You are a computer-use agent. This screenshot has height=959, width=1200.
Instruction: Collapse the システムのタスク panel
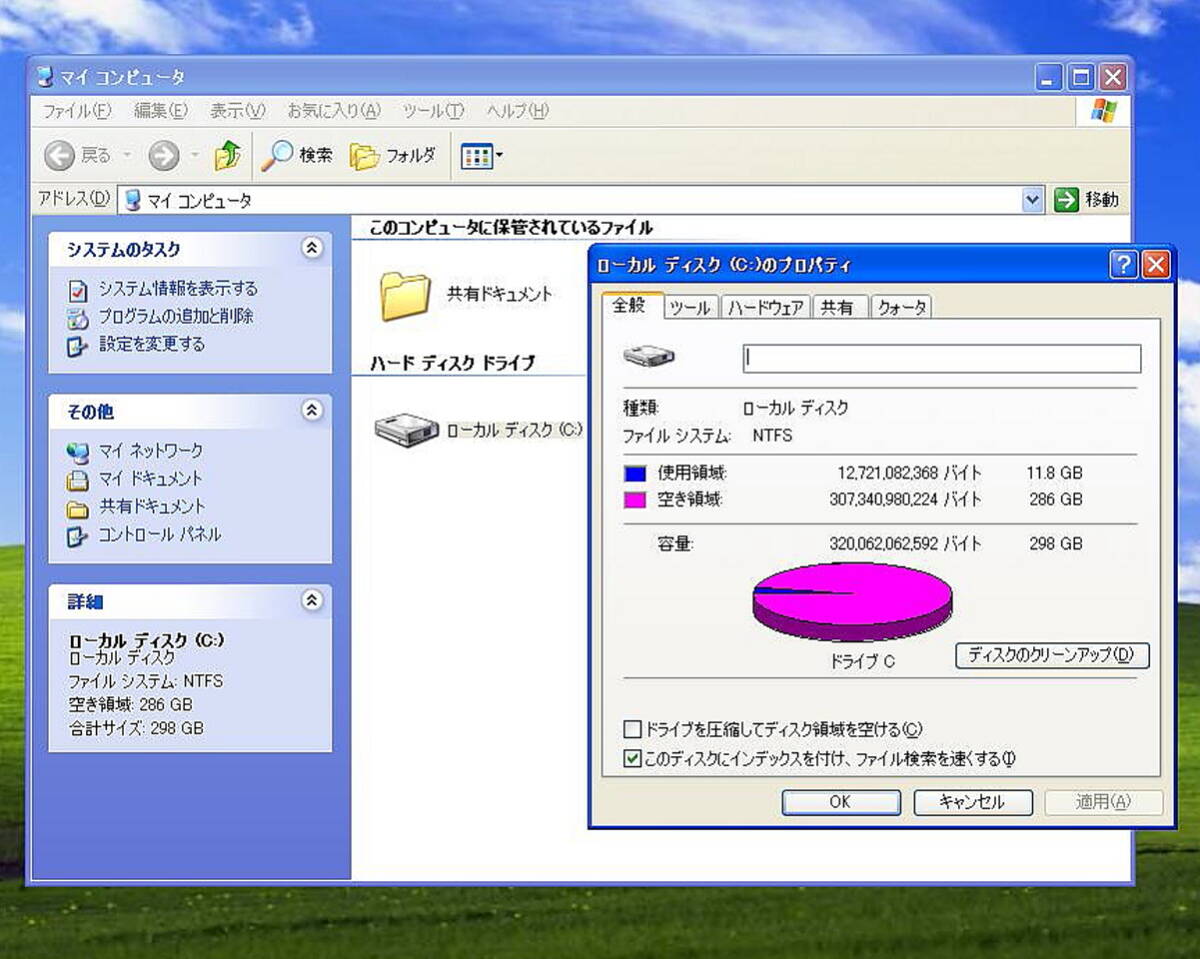[x=312, y=248]
